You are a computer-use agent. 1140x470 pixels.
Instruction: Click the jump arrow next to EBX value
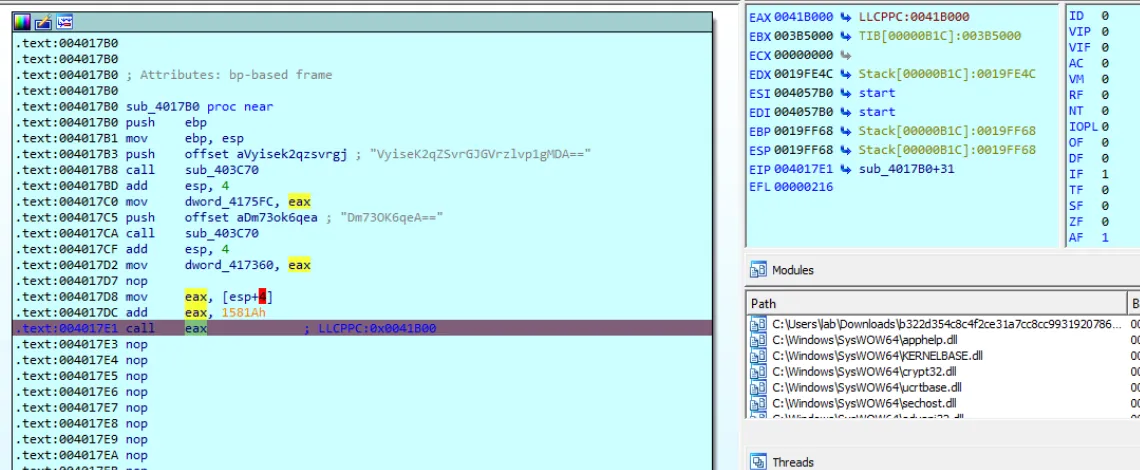pos(846,36)
